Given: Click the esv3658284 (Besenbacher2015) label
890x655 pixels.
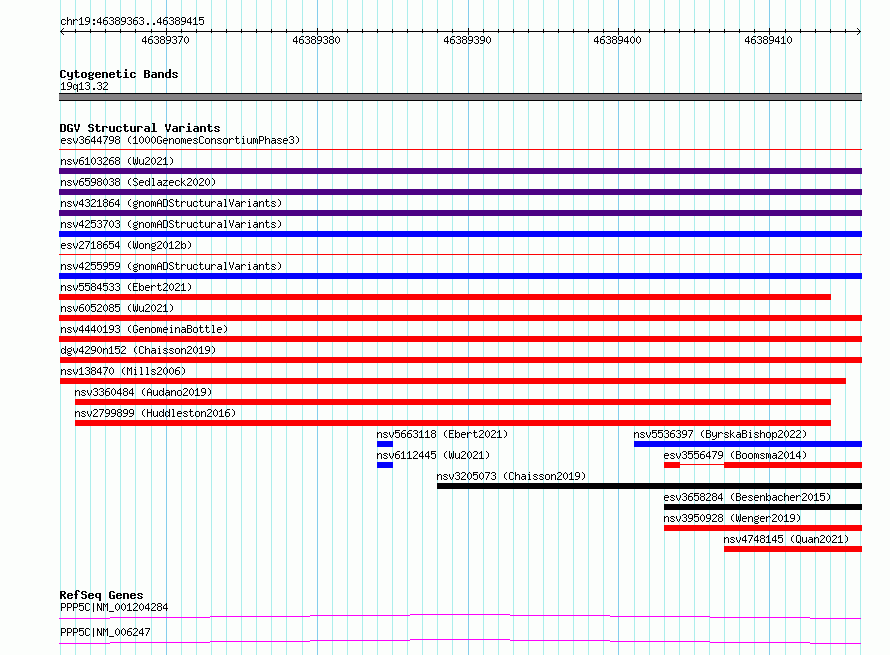Looking at the screenshot, I should coord(747,497).
